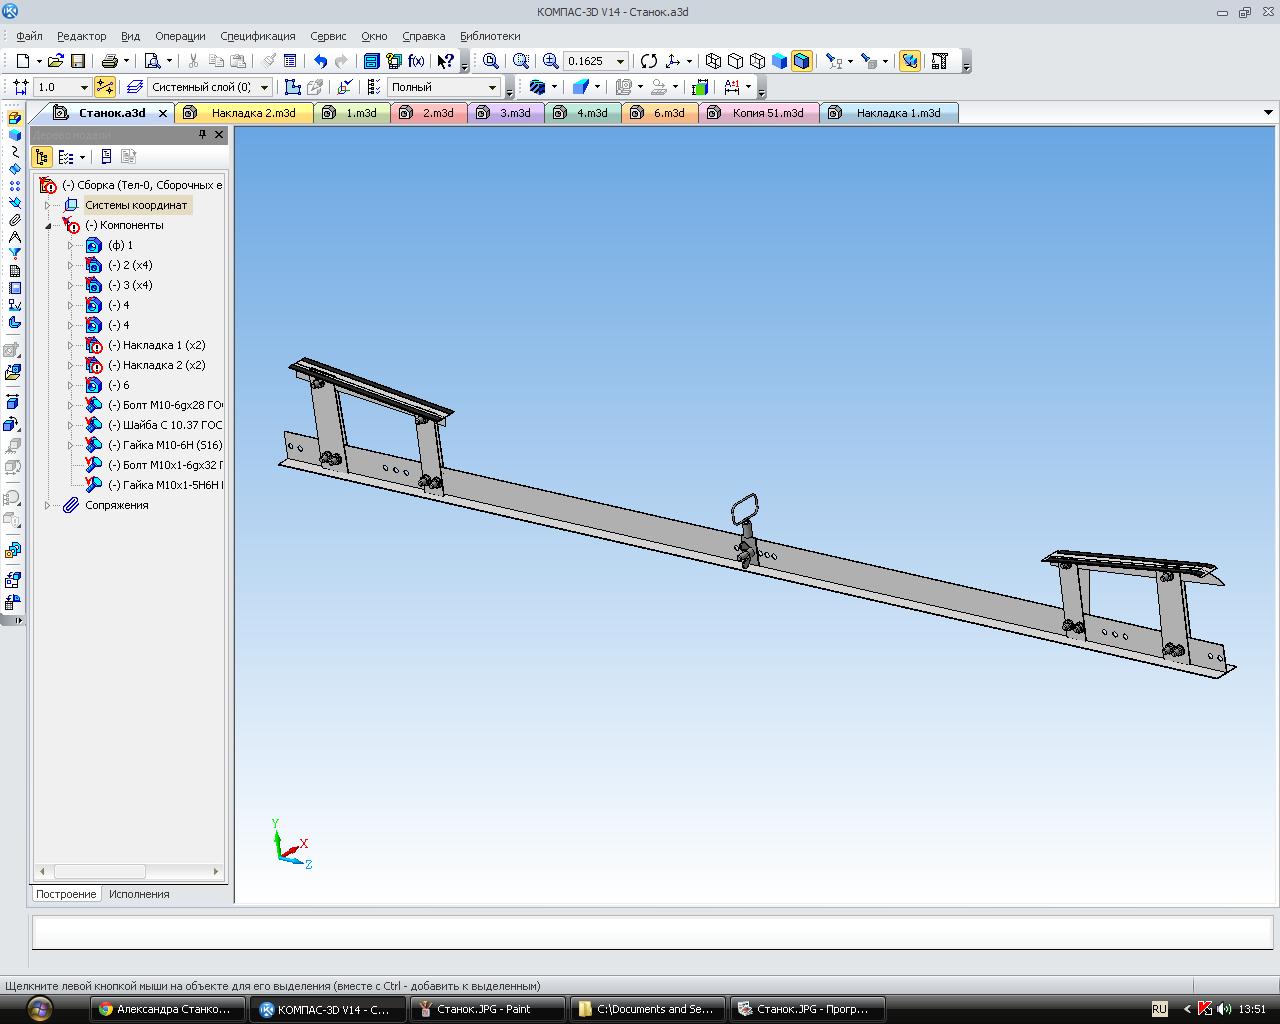Click the section view striped cube icon

[x=537, y=87]
